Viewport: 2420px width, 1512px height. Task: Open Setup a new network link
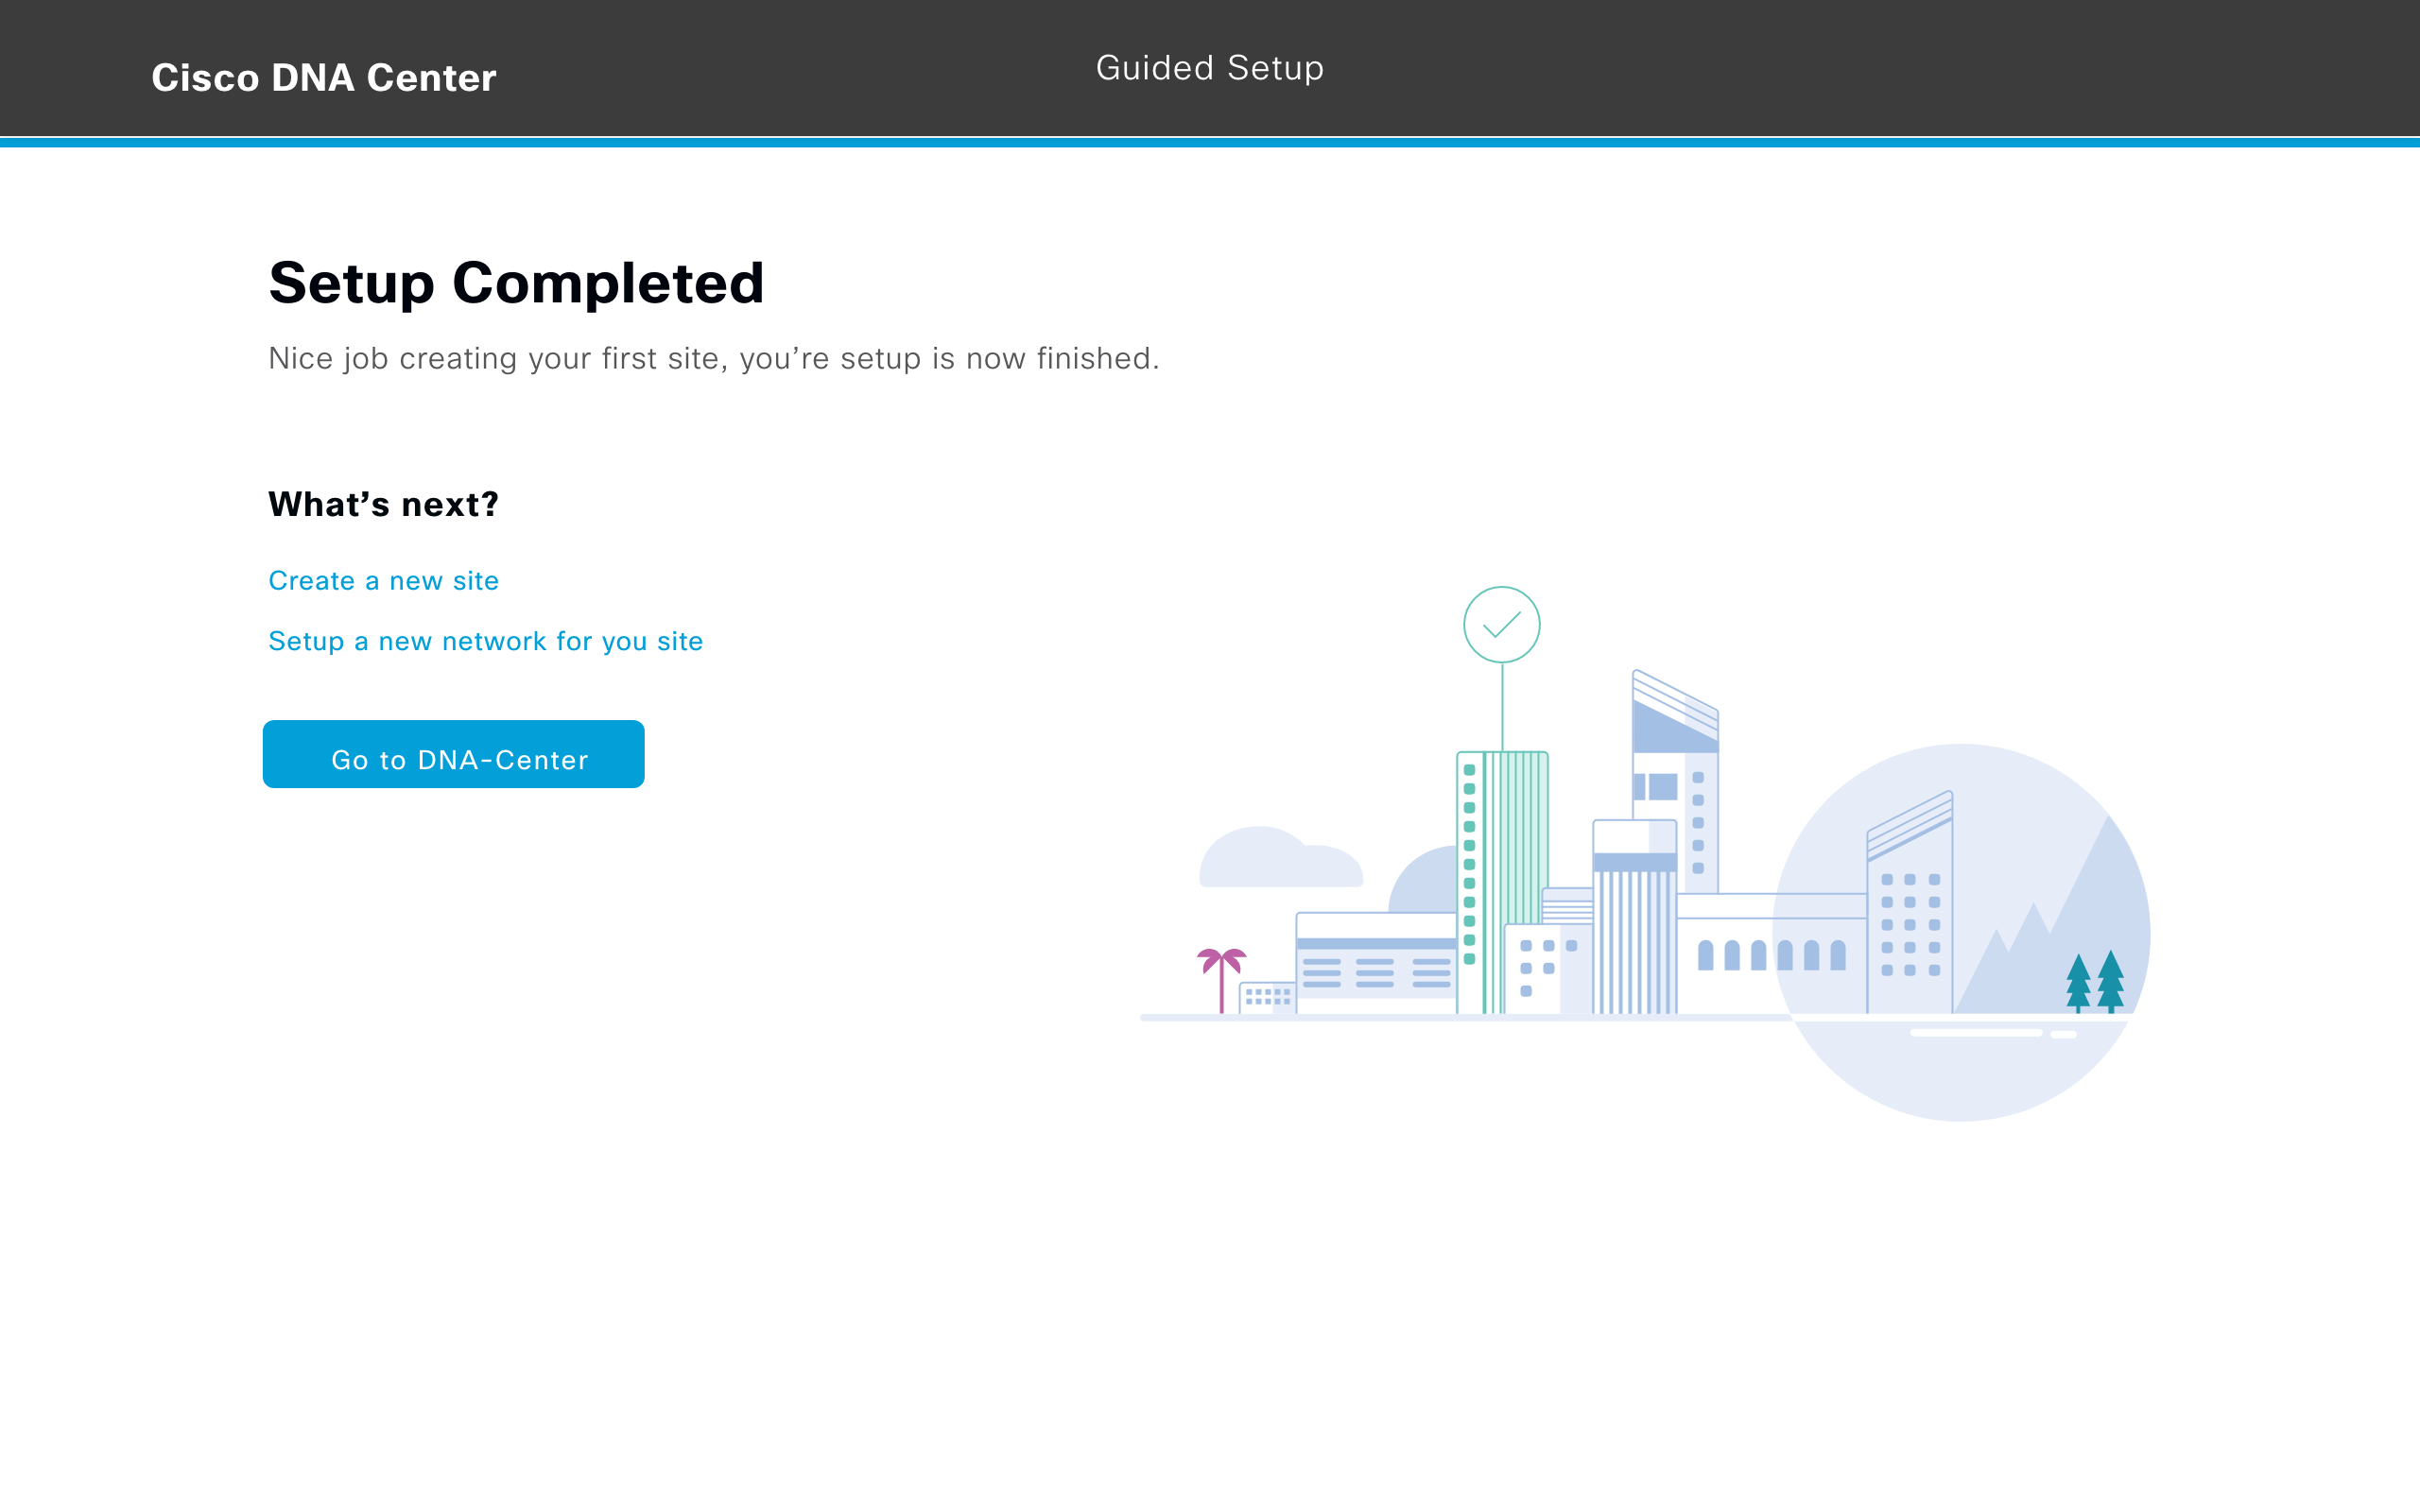pyautogui.click(x=485, y=641)
